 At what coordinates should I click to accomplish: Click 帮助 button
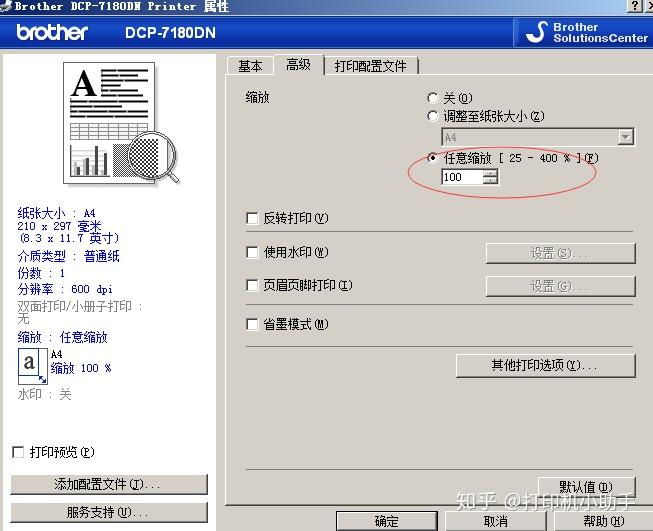[603, 521]
